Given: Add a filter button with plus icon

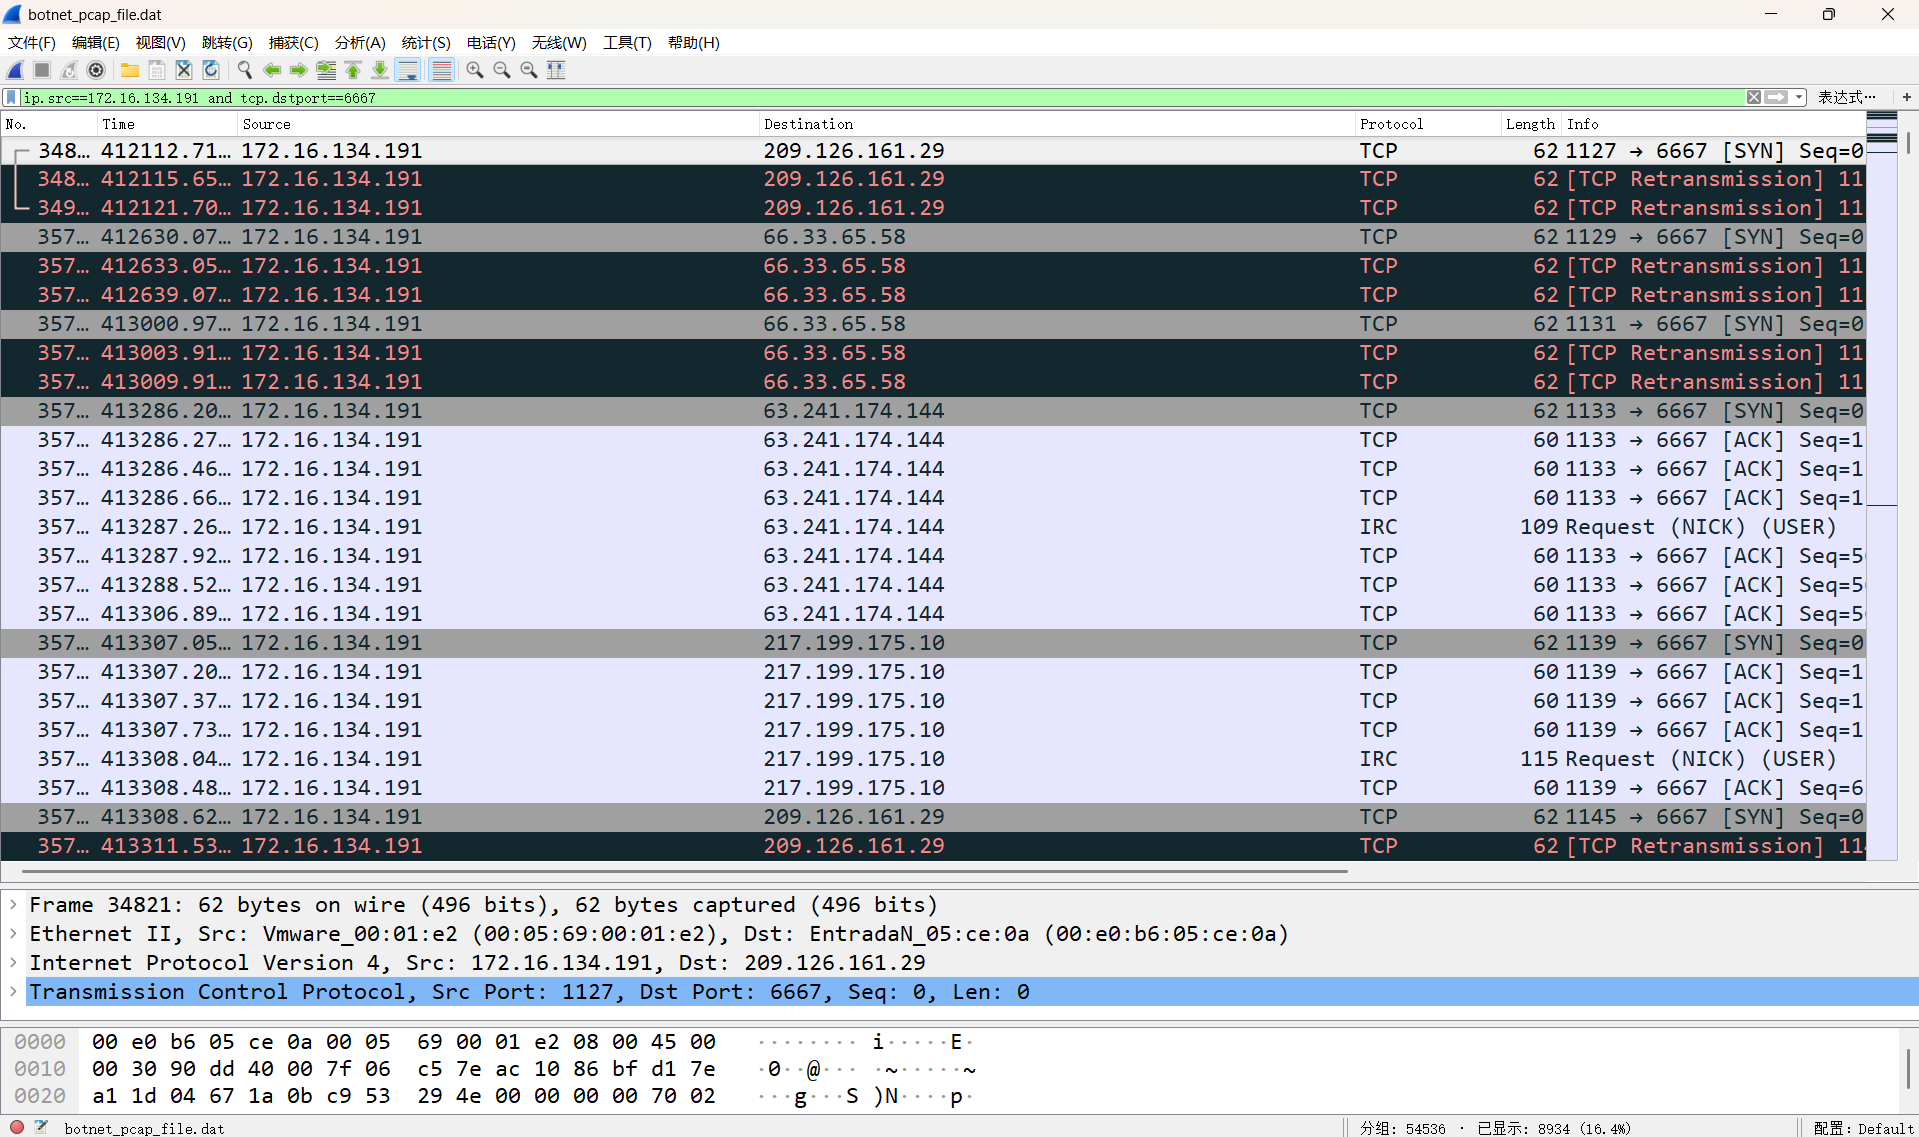Looking at the screenshot, I should [x=1907, y=97].
